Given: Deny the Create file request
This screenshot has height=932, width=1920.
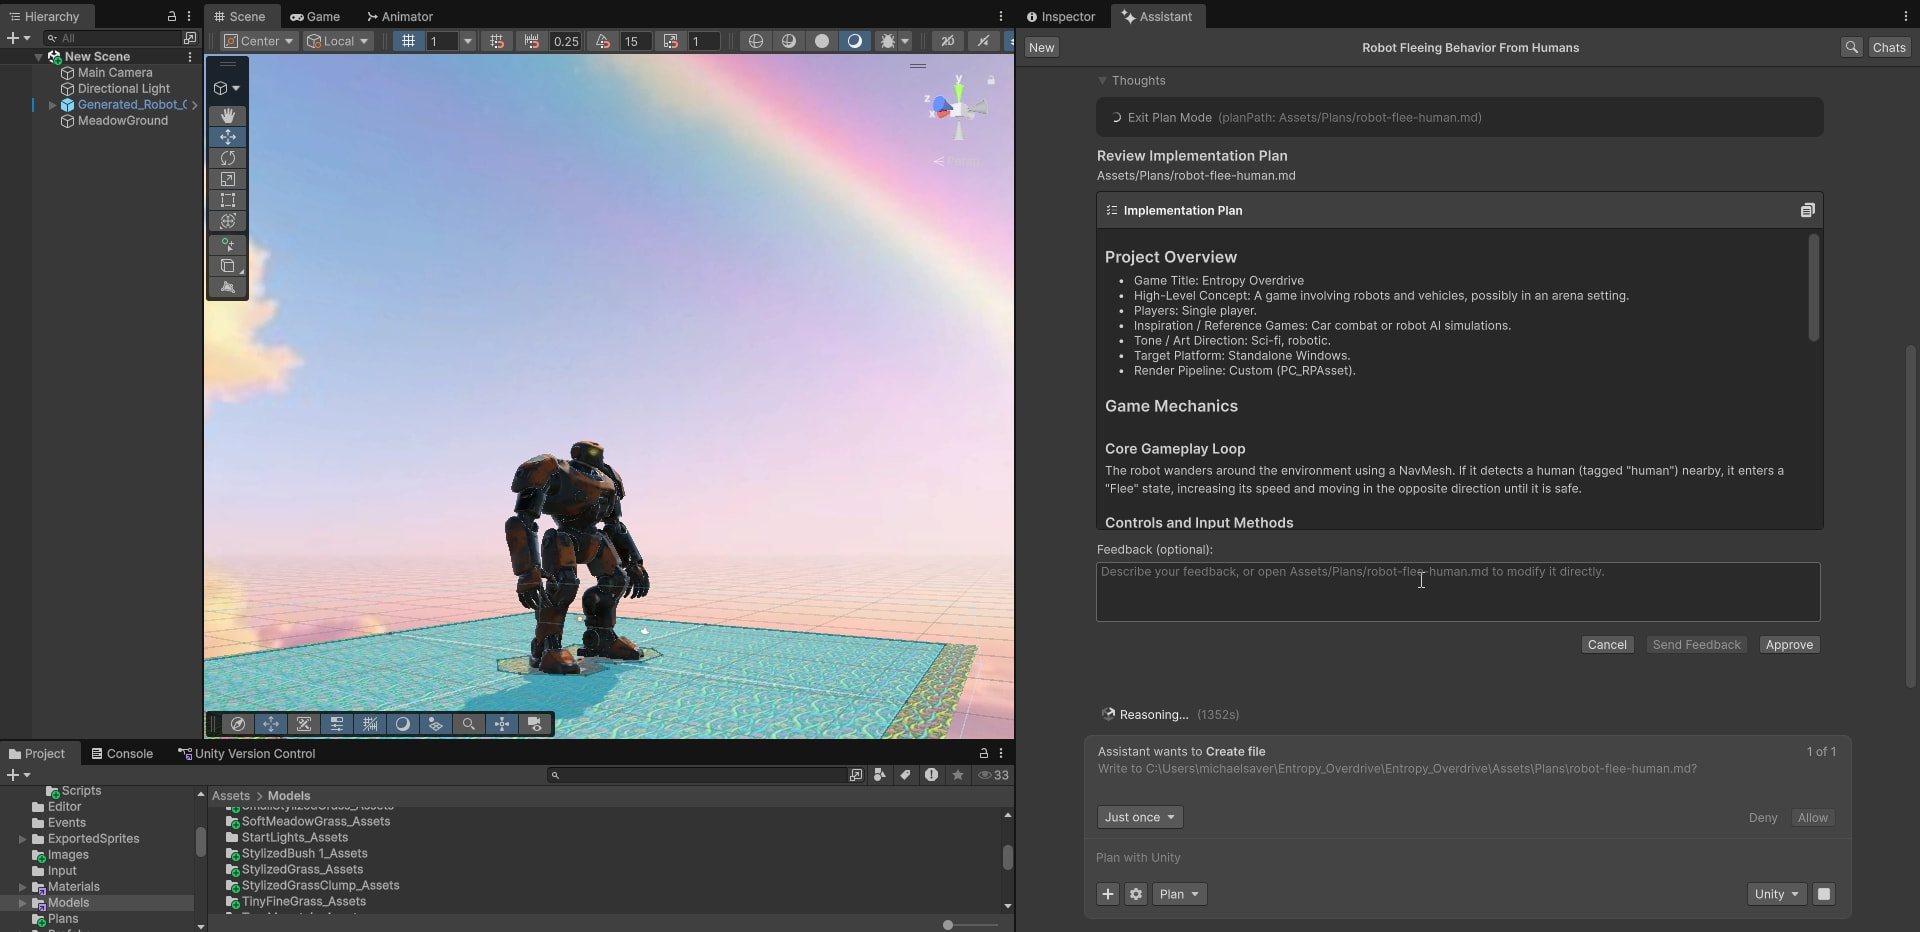Looking at the screenshot, I should click(1763, 818).
